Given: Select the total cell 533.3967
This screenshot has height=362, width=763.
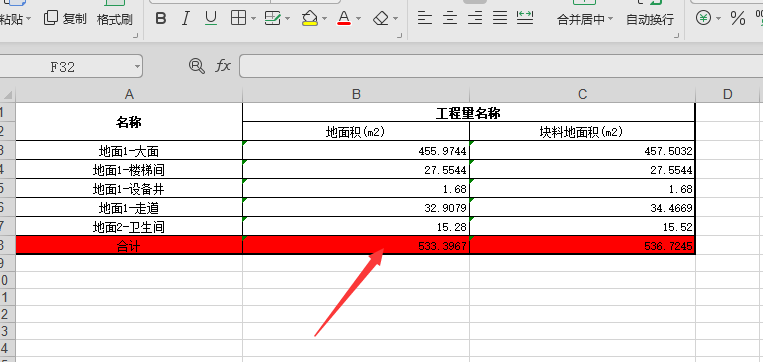Looking at the screenshot, I should point(356,245).
